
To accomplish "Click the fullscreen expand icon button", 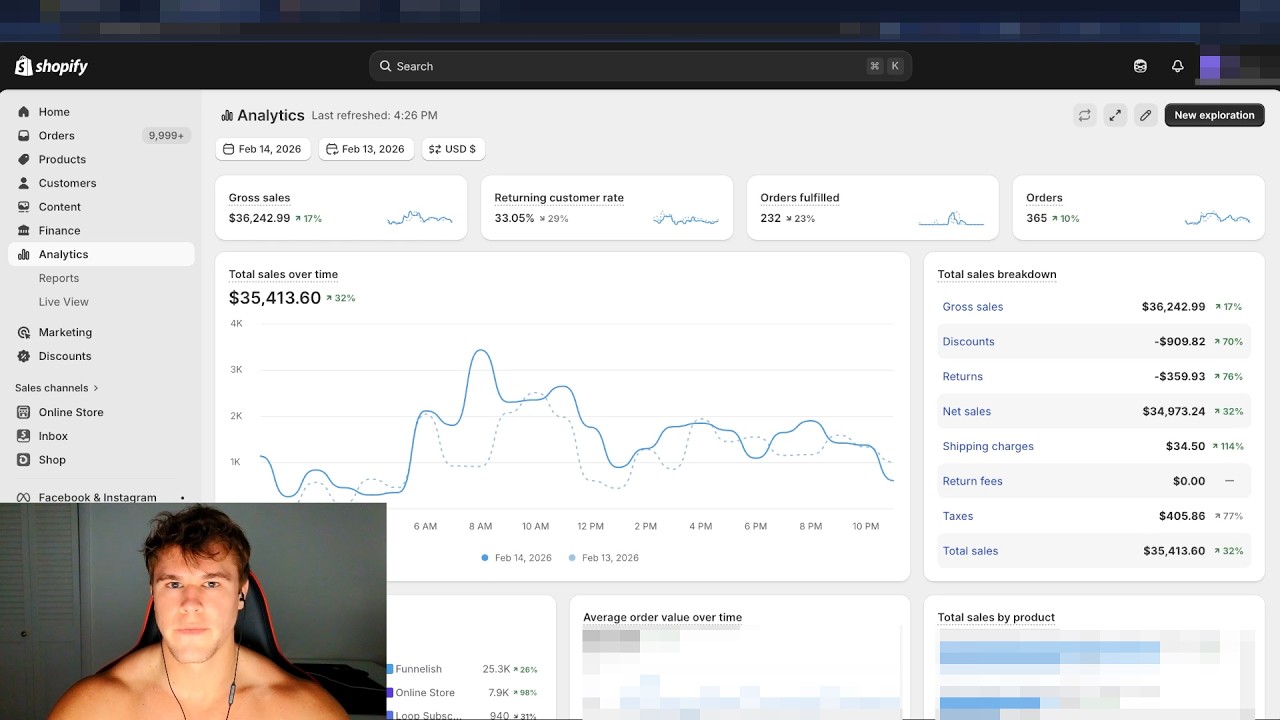I will coord(1115,115).
